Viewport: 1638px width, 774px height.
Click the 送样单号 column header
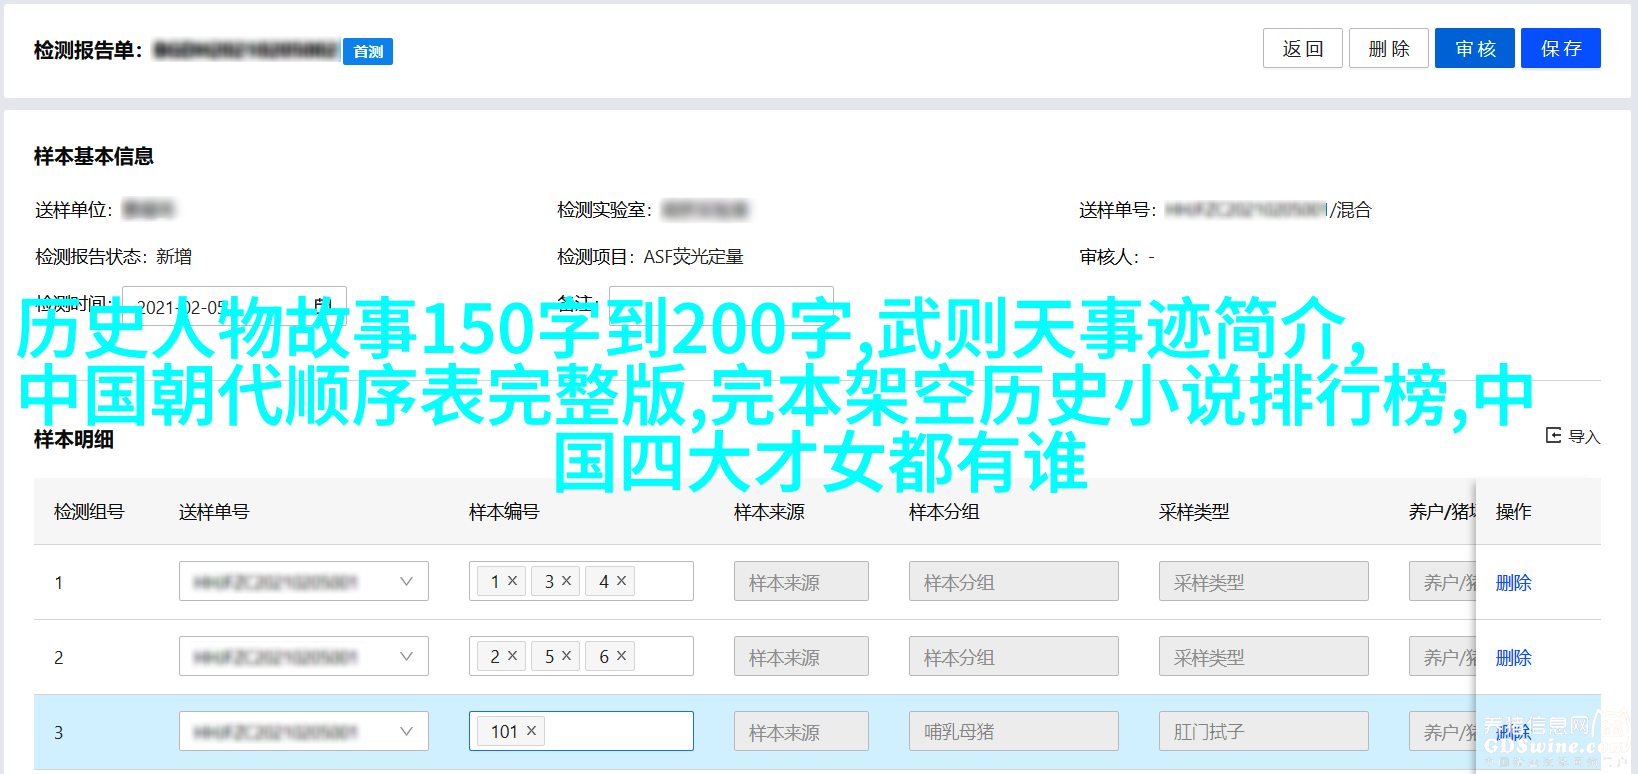[214, 511]
